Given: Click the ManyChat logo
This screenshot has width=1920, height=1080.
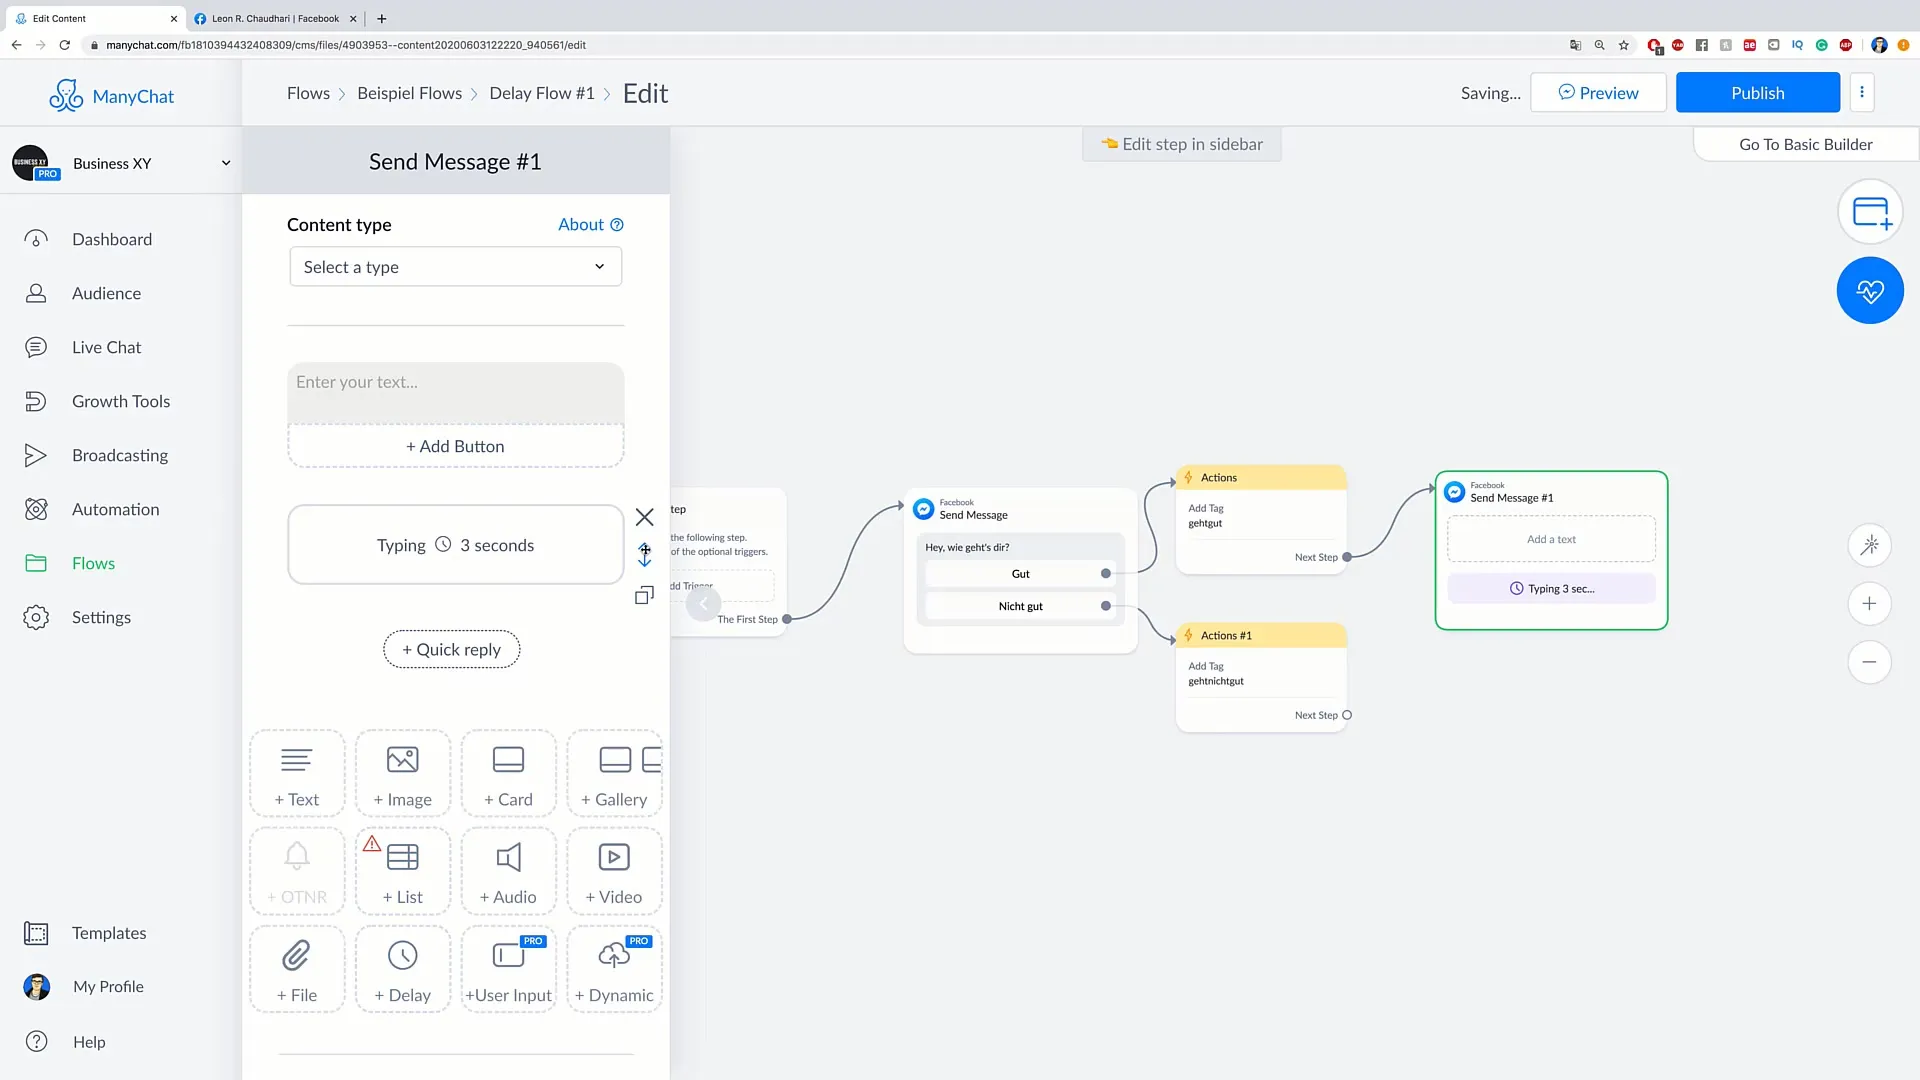Looking at the screenshot, I should 111,96.
